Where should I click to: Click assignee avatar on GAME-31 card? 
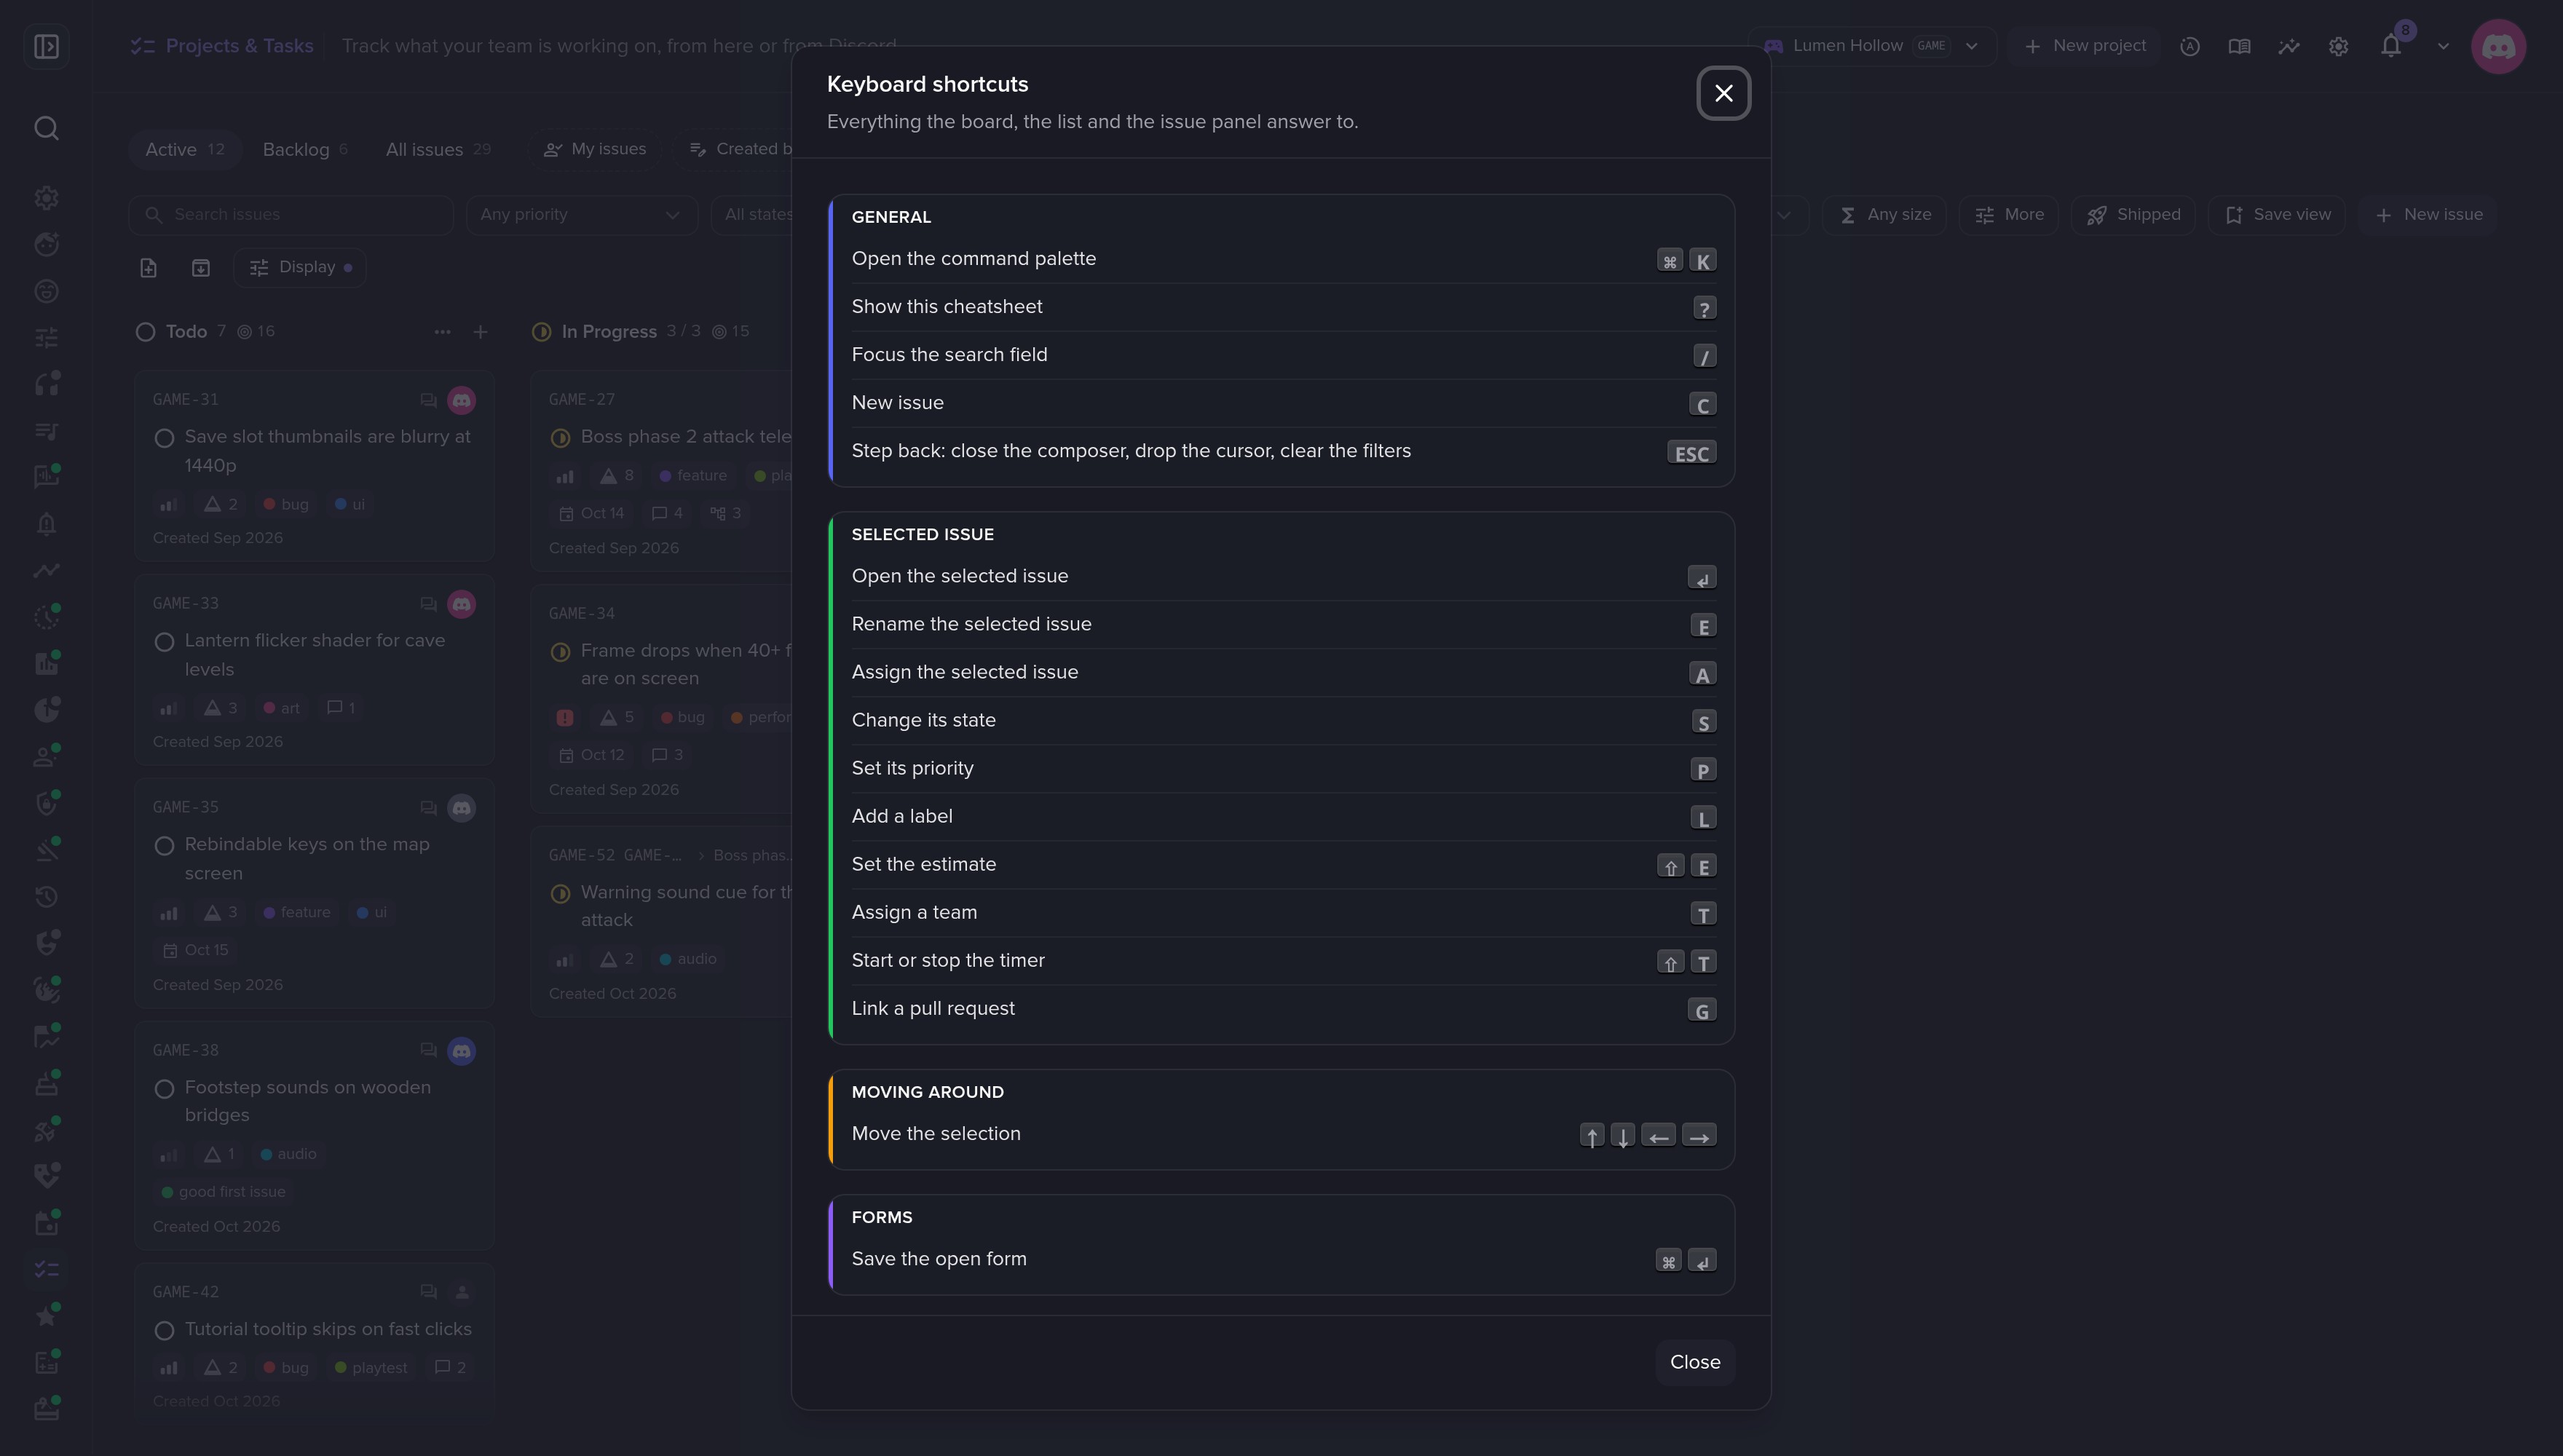click(461, 400)
